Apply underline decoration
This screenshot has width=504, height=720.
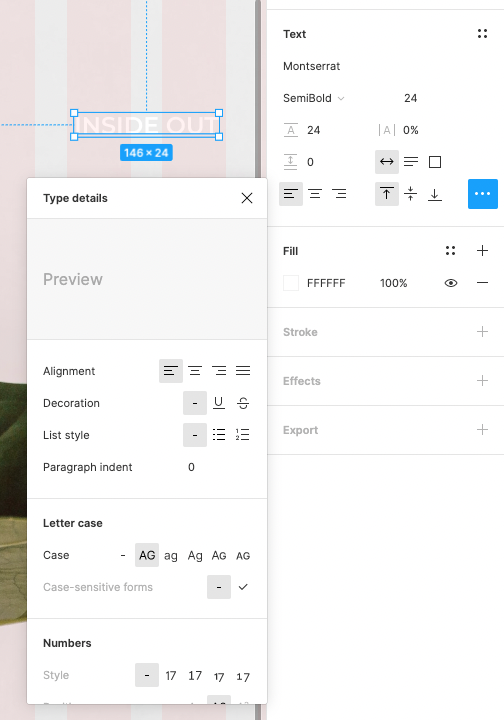(x=219, y=403)
